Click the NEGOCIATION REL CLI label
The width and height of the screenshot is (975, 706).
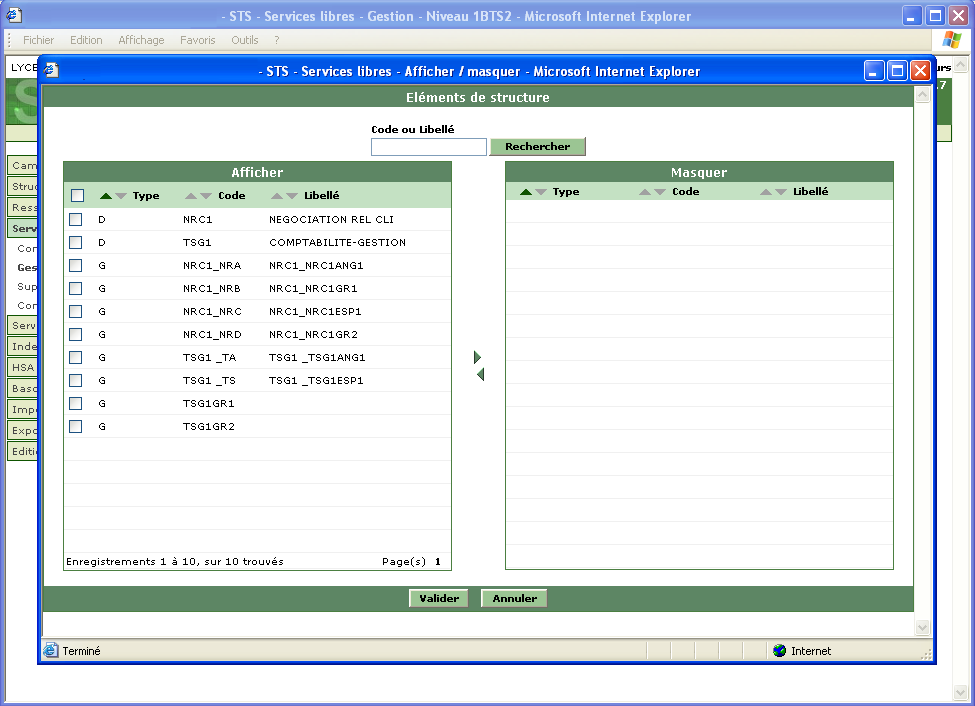[331, 219]
